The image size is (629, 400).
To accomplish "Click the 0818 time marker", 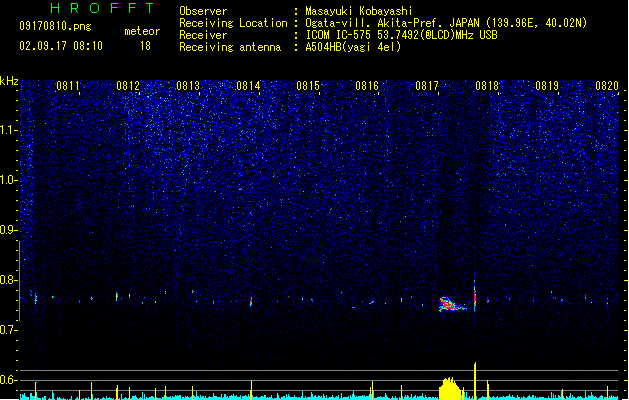I will (487, 86).
